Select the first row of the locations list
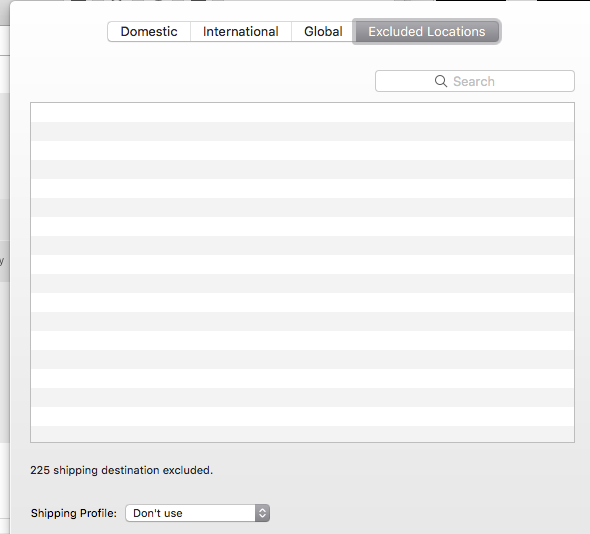Viewport: 590px width, 534px height. 303,113
